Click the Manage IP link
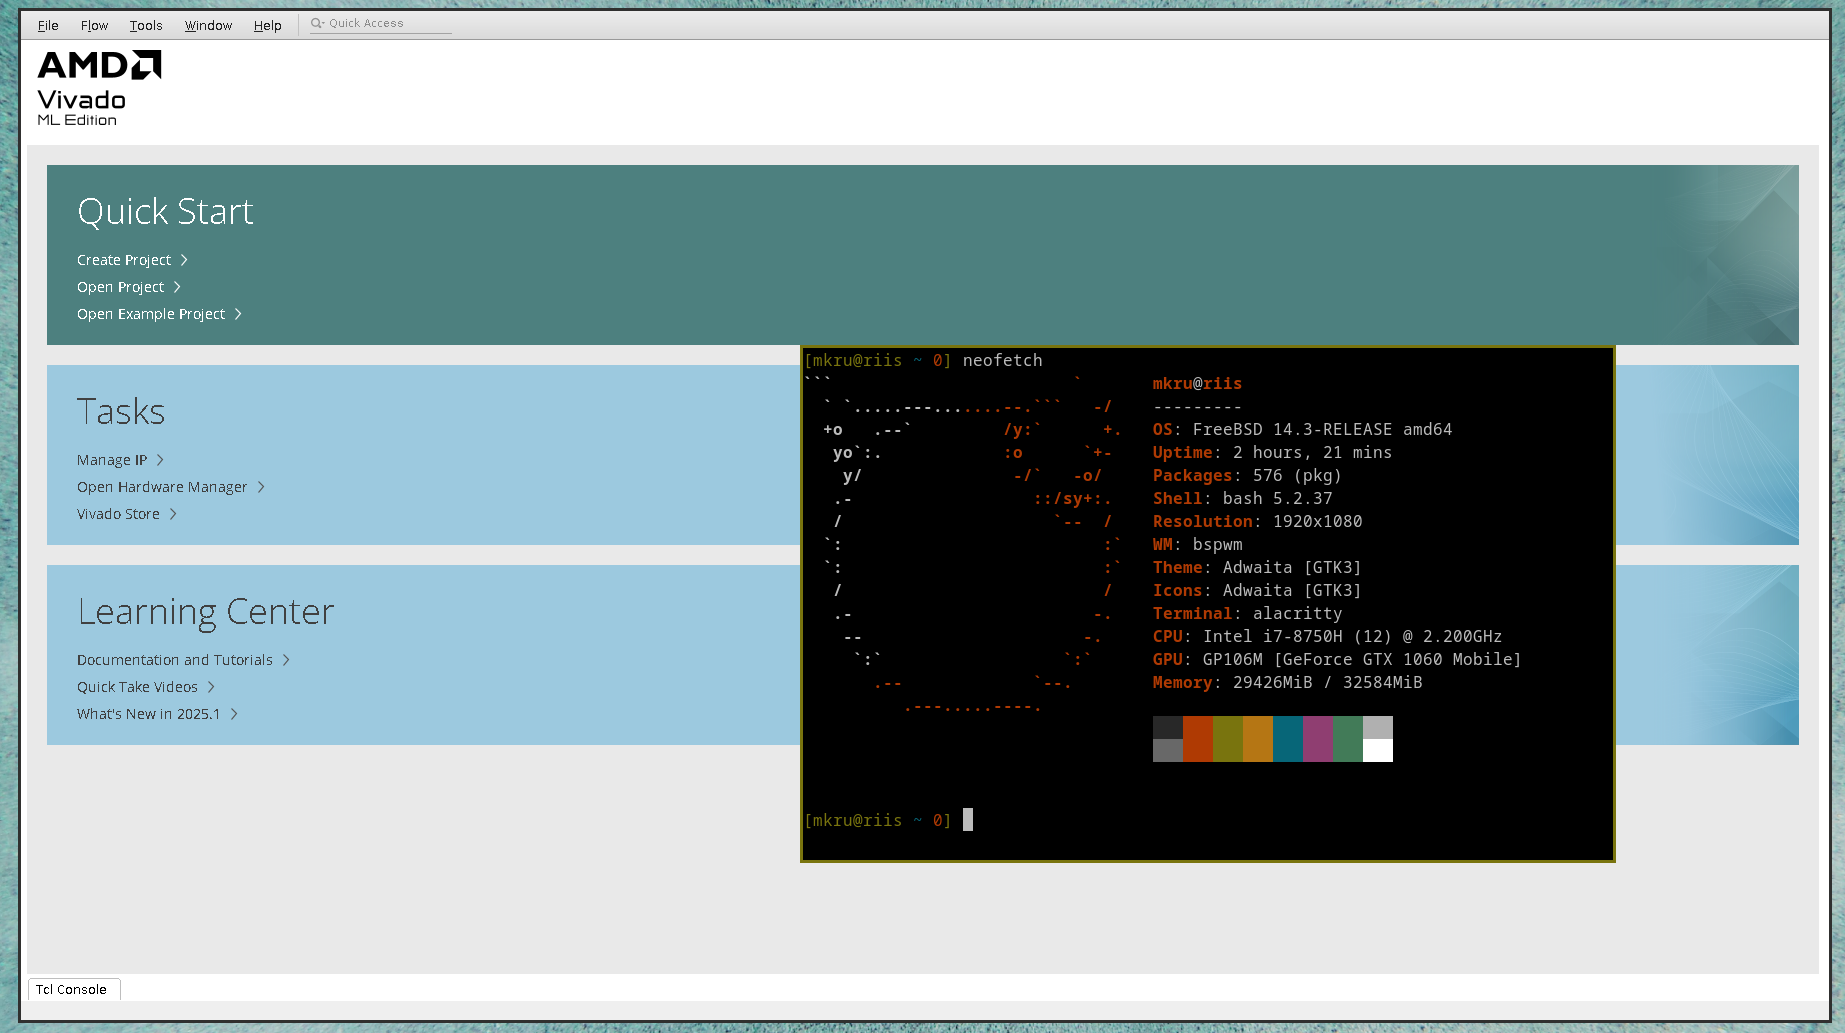 pyautogui.click(x=112, y=460)
